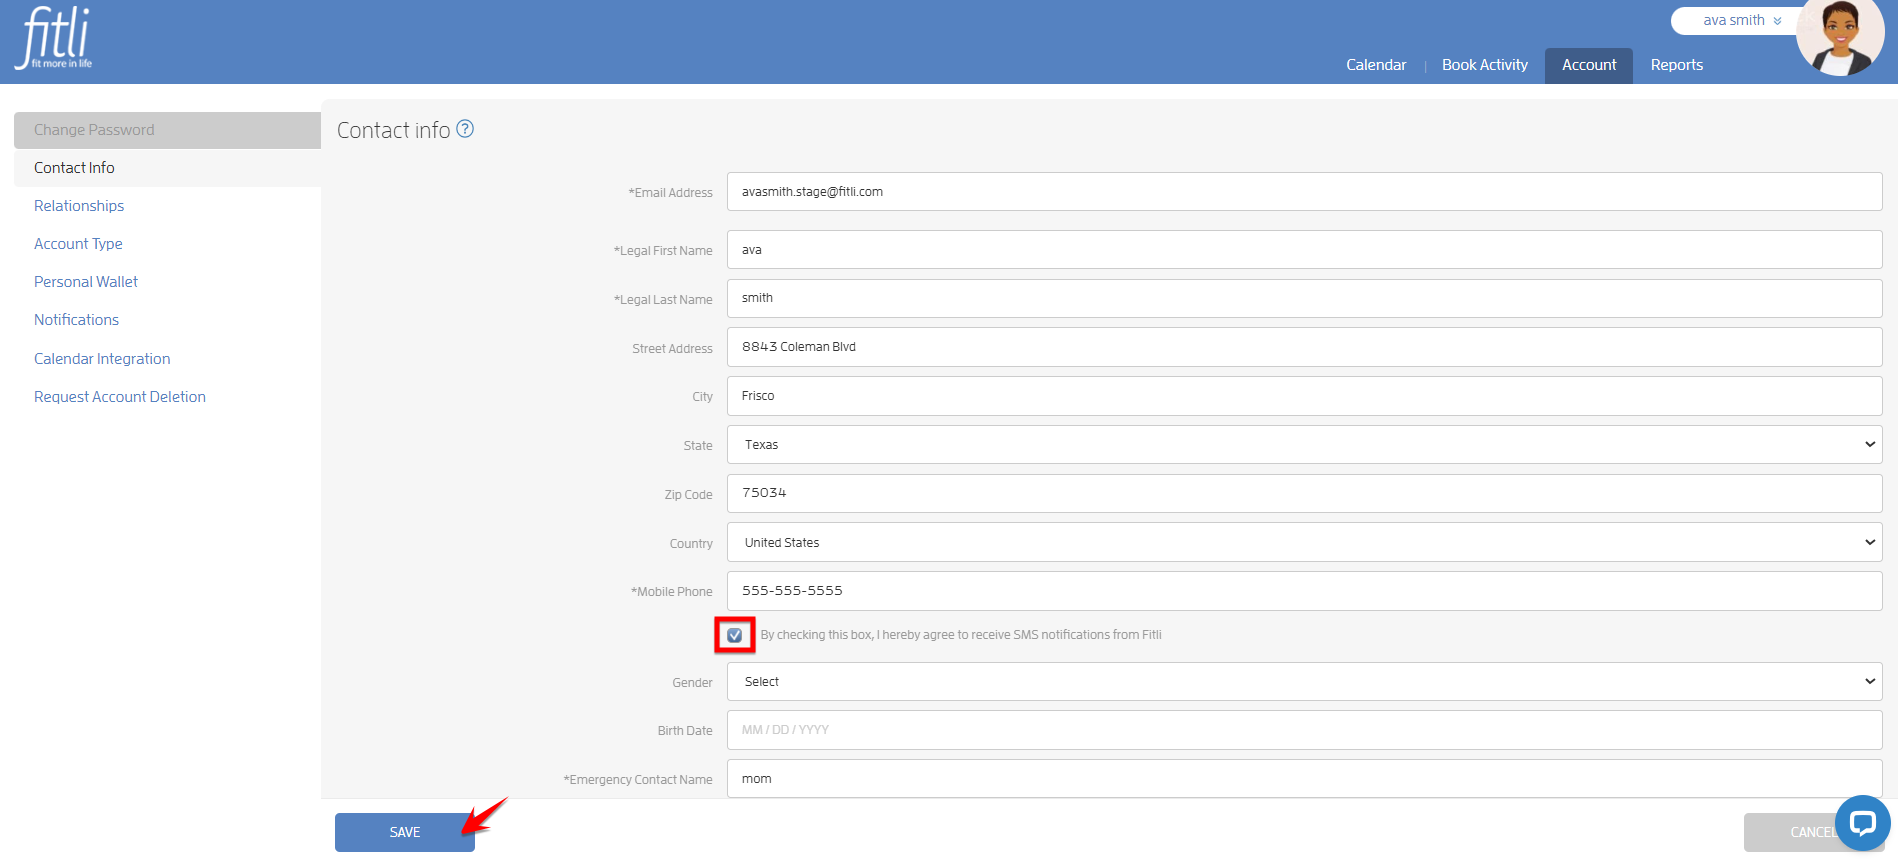1898x864 pixels.
Task: Open the Gender Select dropdown
Action: pos(1304,681)
